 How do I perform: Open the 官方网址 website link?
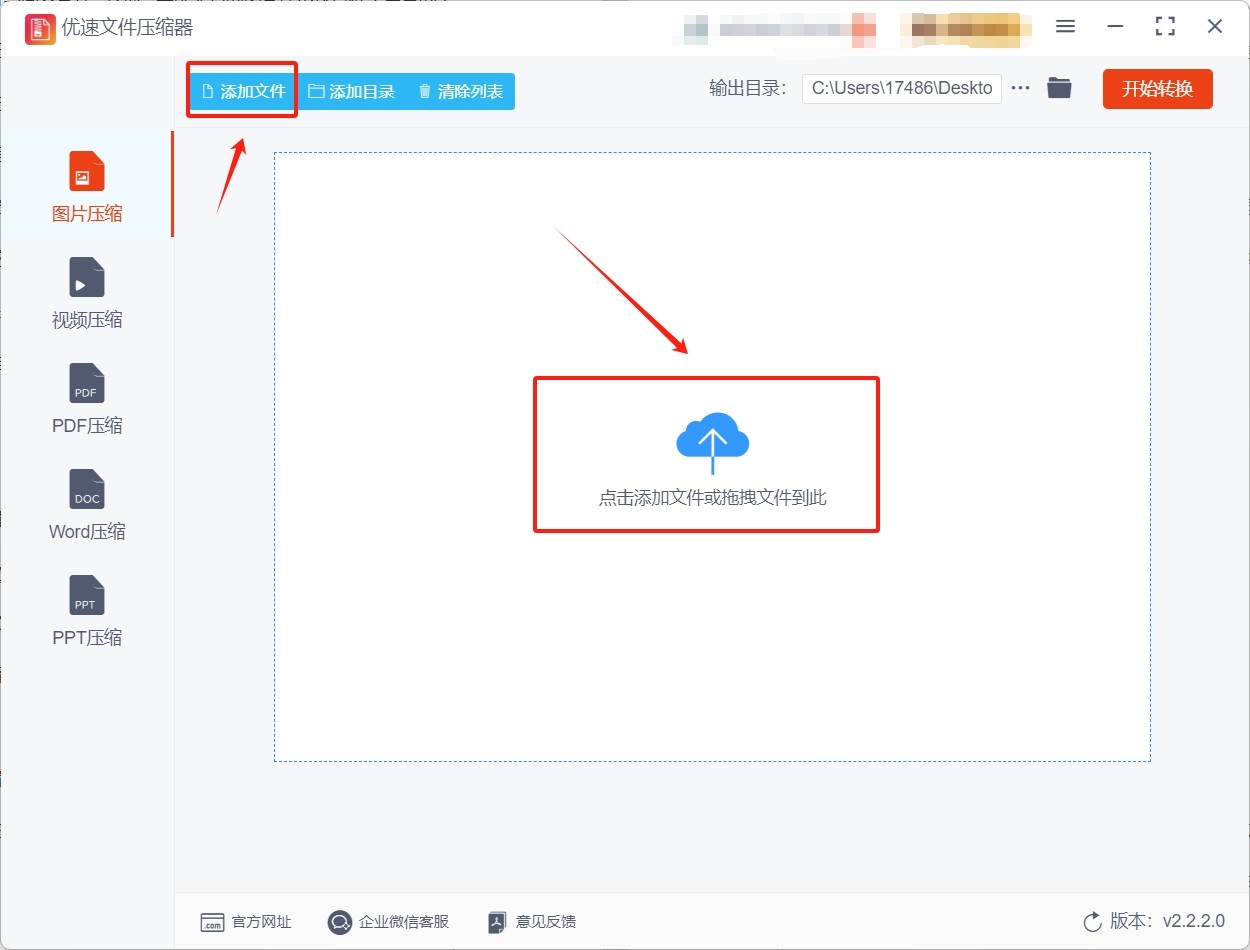[246, 922]
